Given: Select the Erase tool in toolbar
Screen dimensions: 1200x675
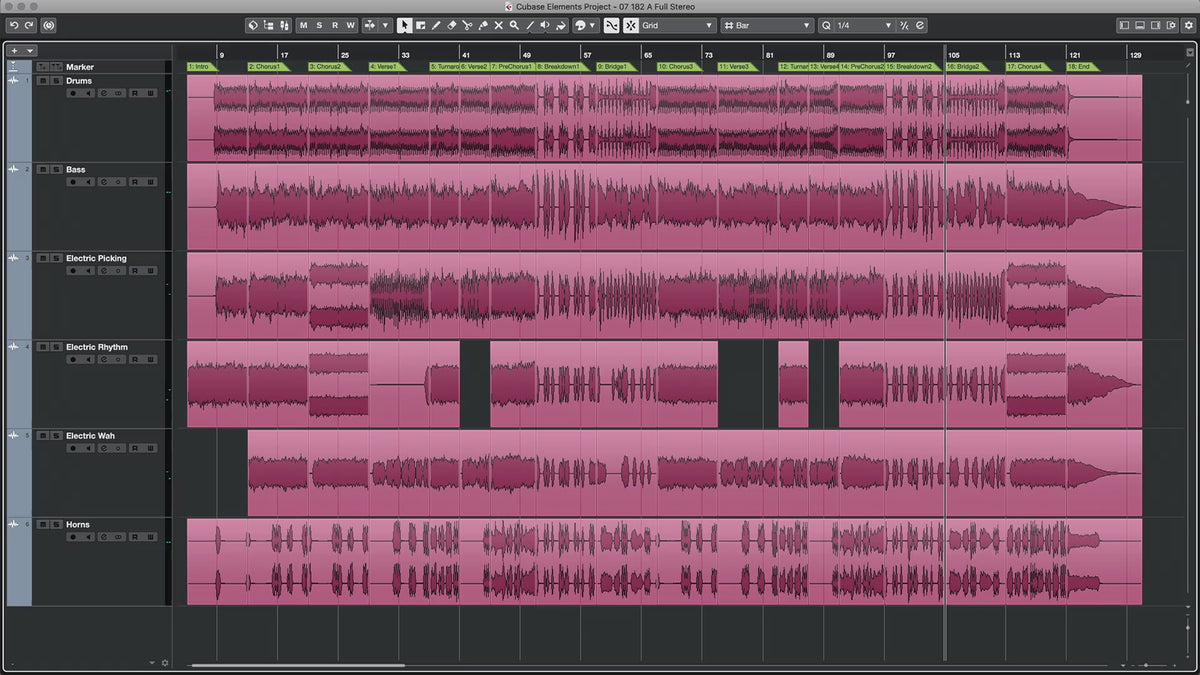Looking at the screenshot, I should pos(451,25).
